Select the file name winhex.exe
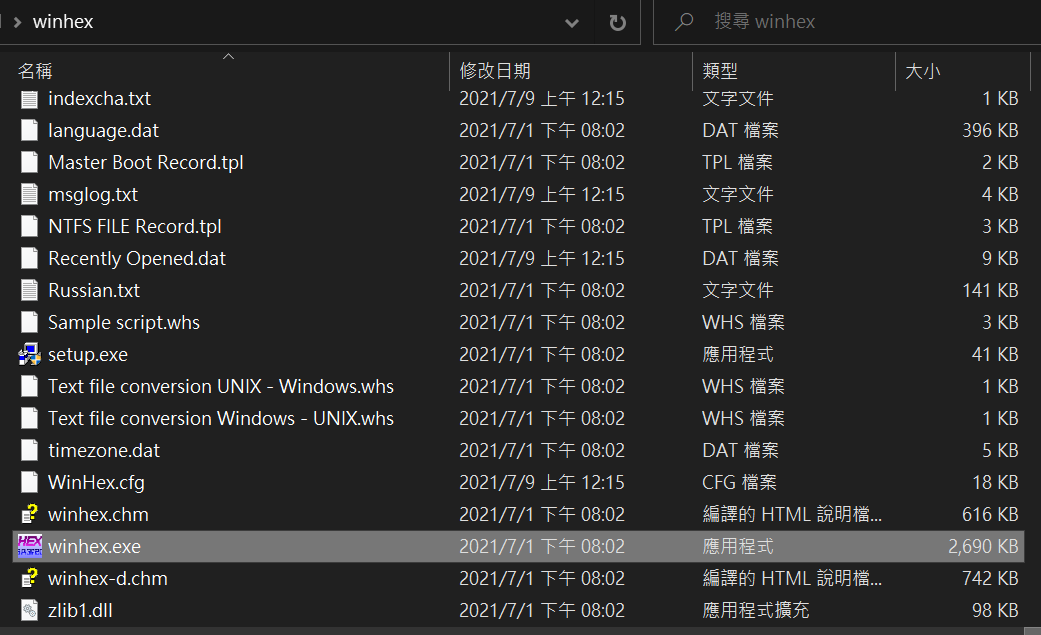Screen dimensions: 1041x635 [94, 546]
